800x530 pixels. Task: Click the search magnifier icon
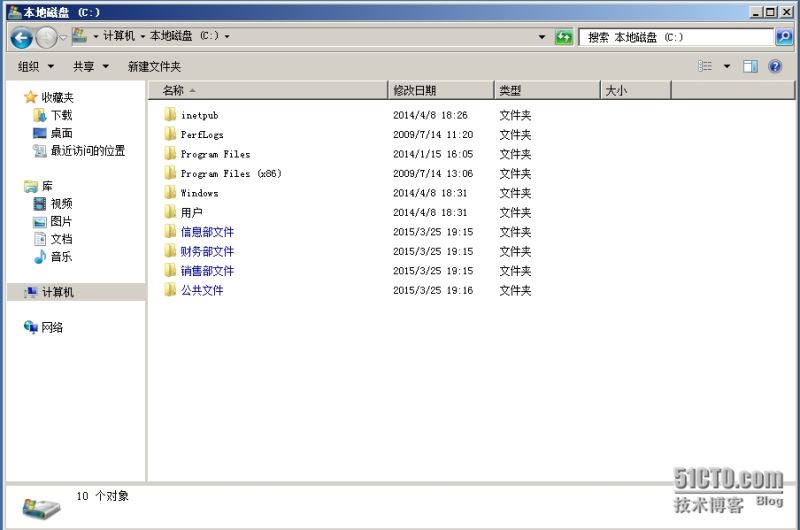coord(783,37)
